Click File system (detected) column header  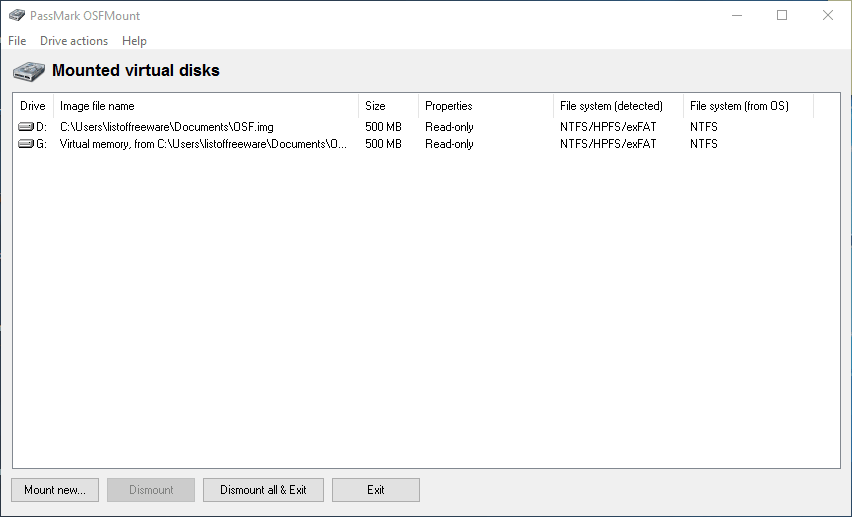[x=618, y=106]
